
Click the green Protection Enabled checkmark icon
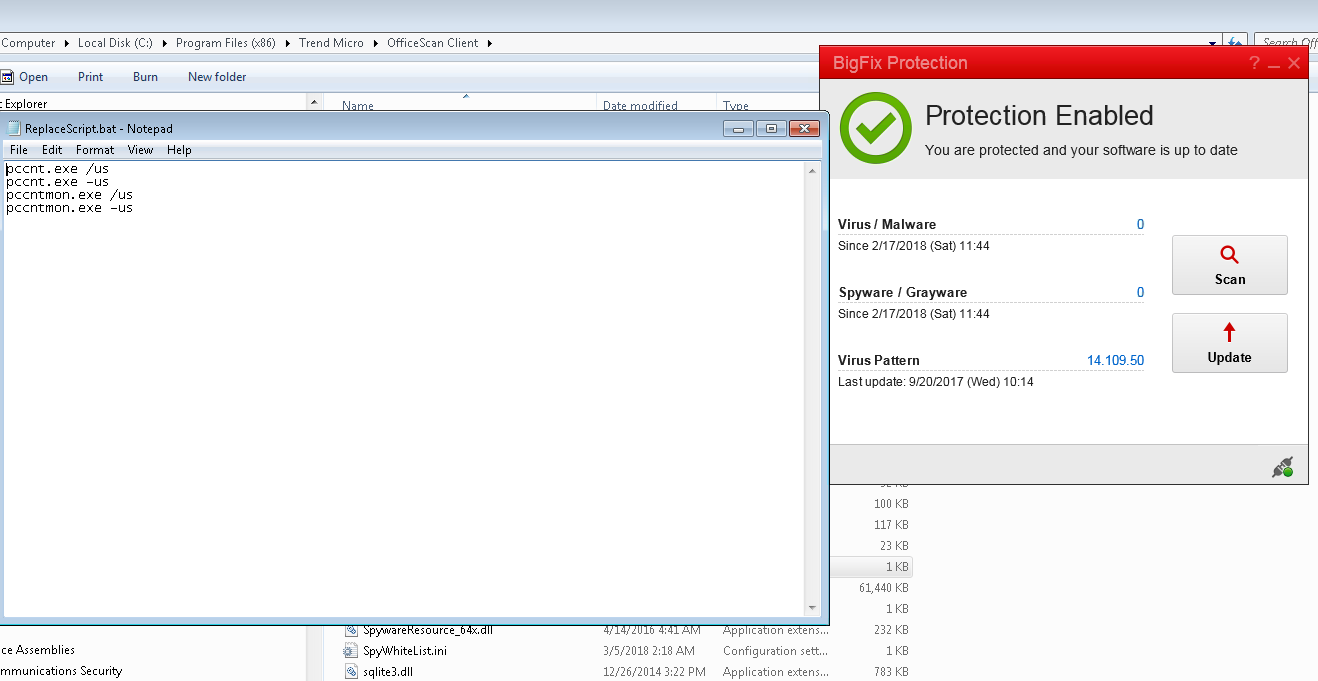pyautogui.click(x=875, y=128)
